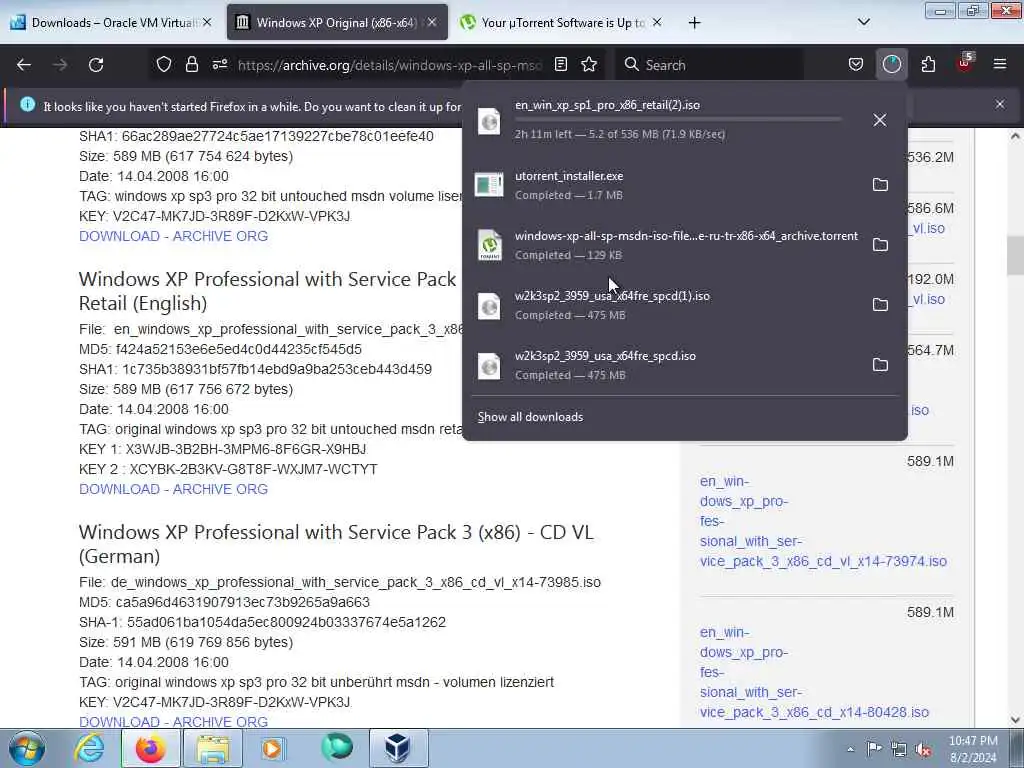The width and height of the screenshot is (1024, 768).
Task: Click the 589.1M size above cd_vl_x14-73974.iso
Action: pos(930,462)
